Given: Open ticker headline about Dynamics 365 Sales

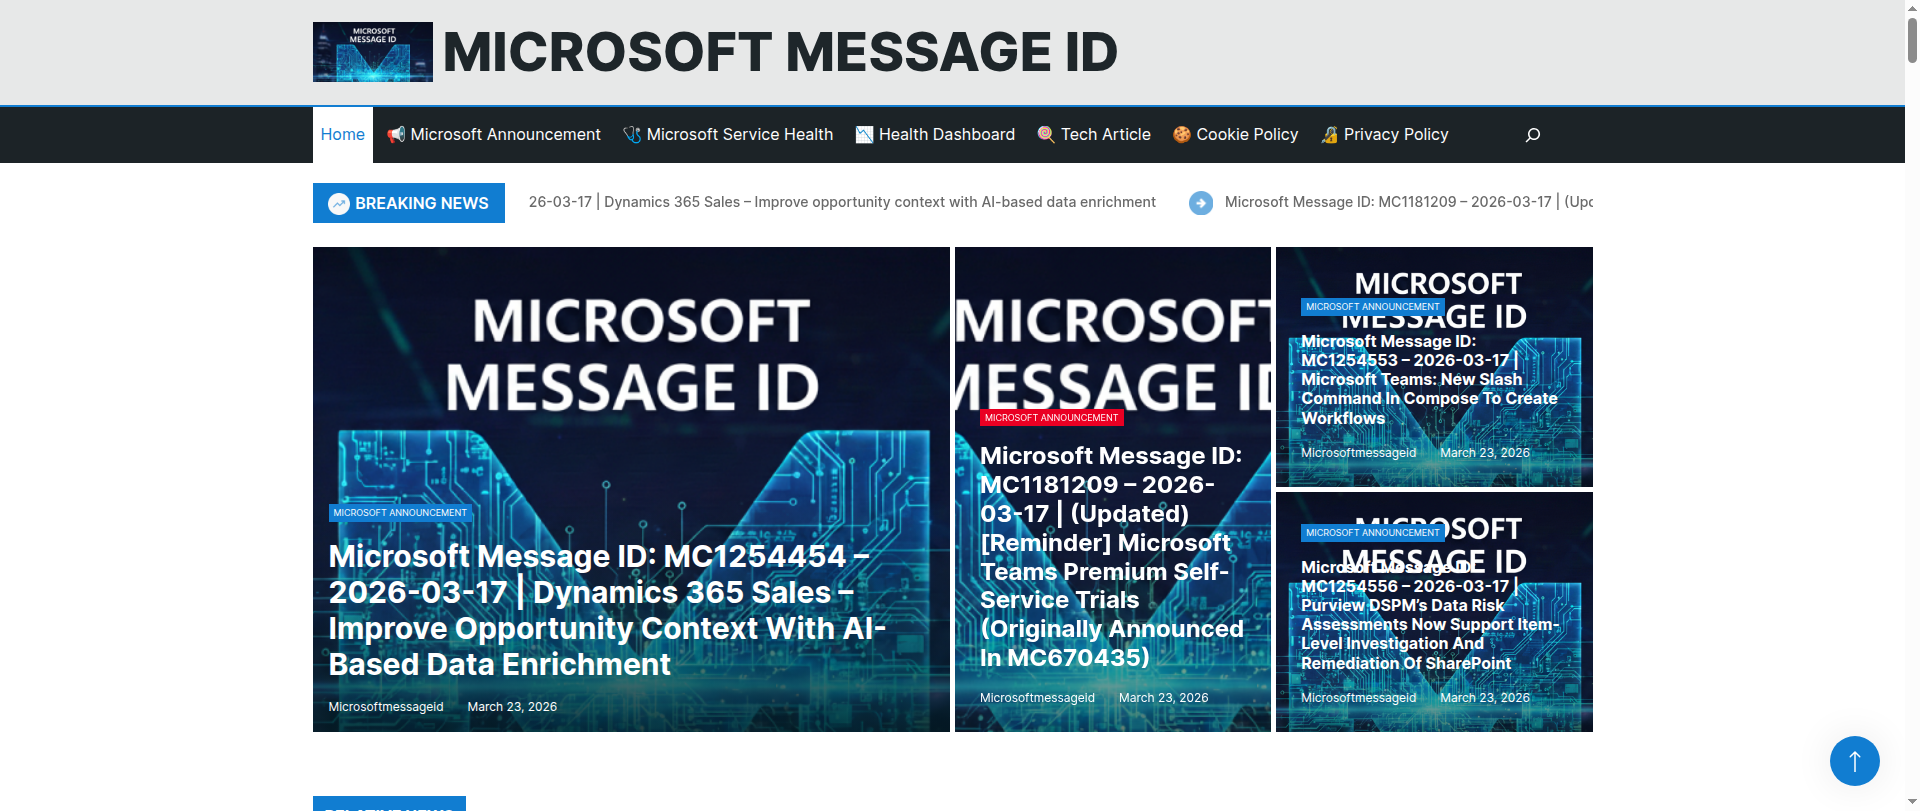Looking at the screenshot, I should pyautogui.click(x=842, y=202).
